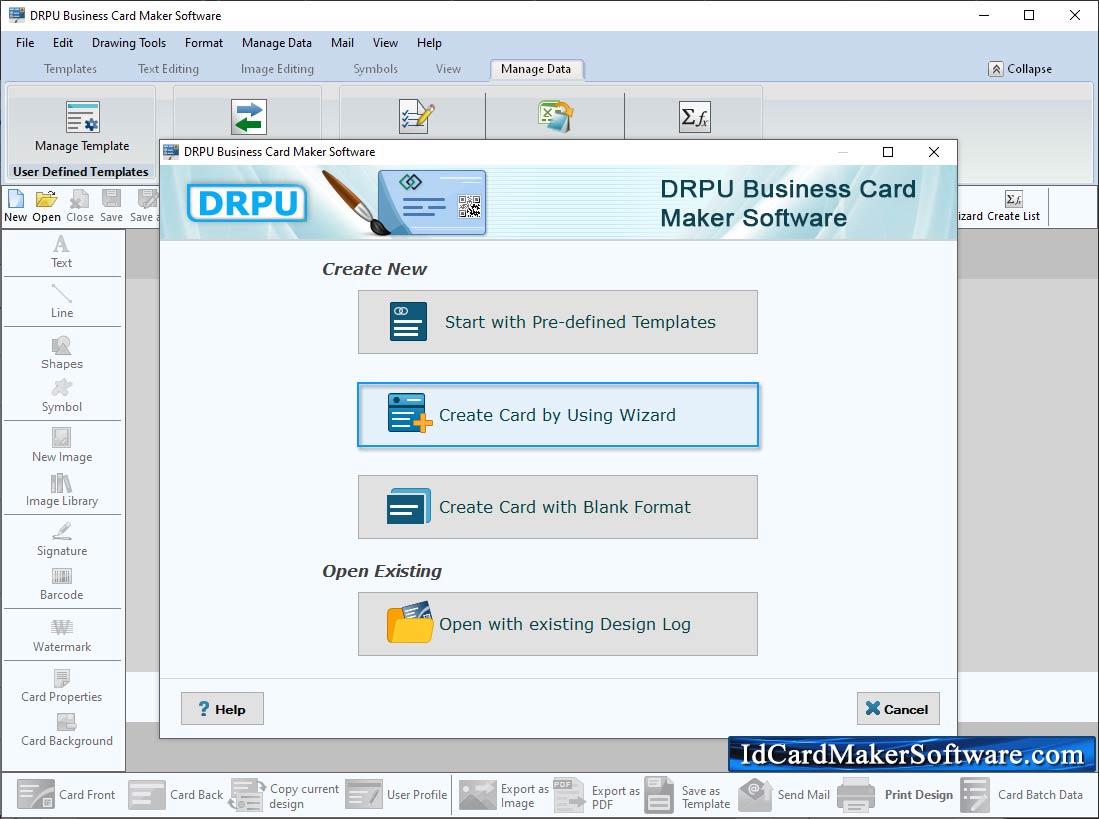
Task: Open User Profile in the bottom bar
Action: click(x=397, y=794)
